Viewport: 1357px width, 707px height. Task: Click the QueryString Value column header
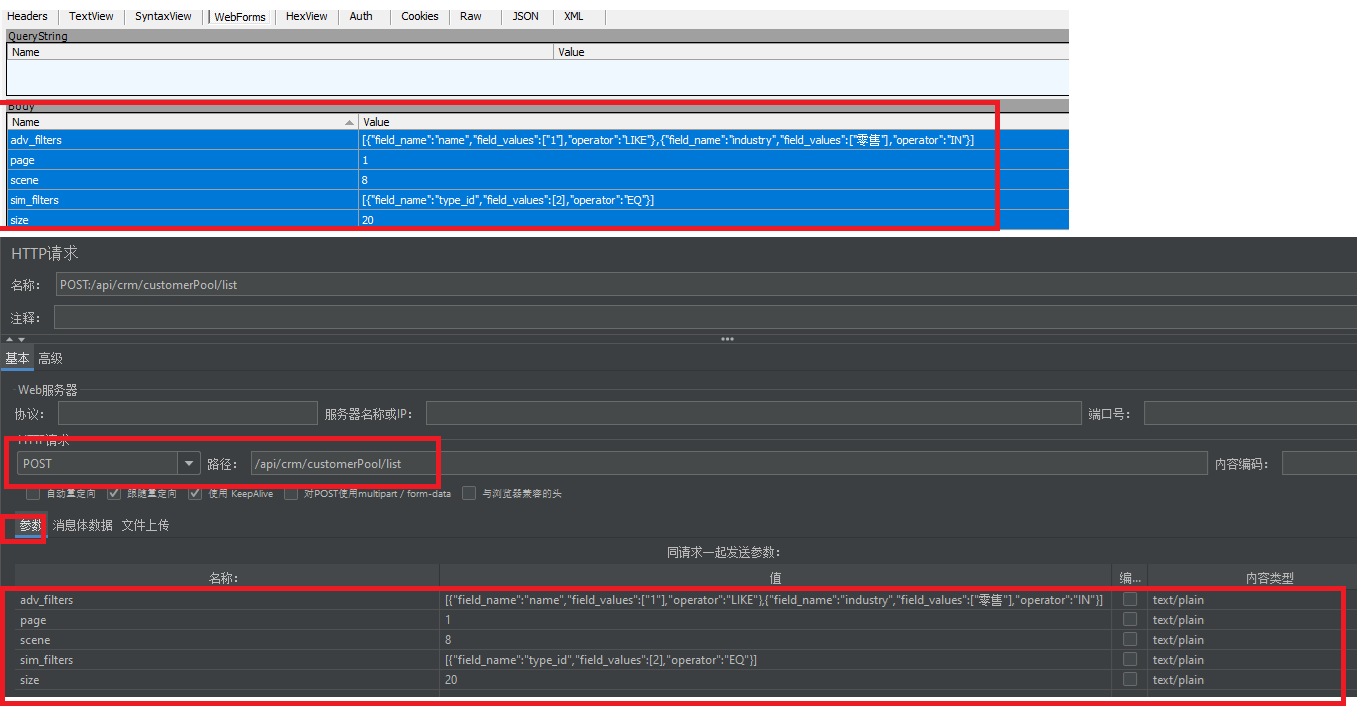click(x=811, y=52)
